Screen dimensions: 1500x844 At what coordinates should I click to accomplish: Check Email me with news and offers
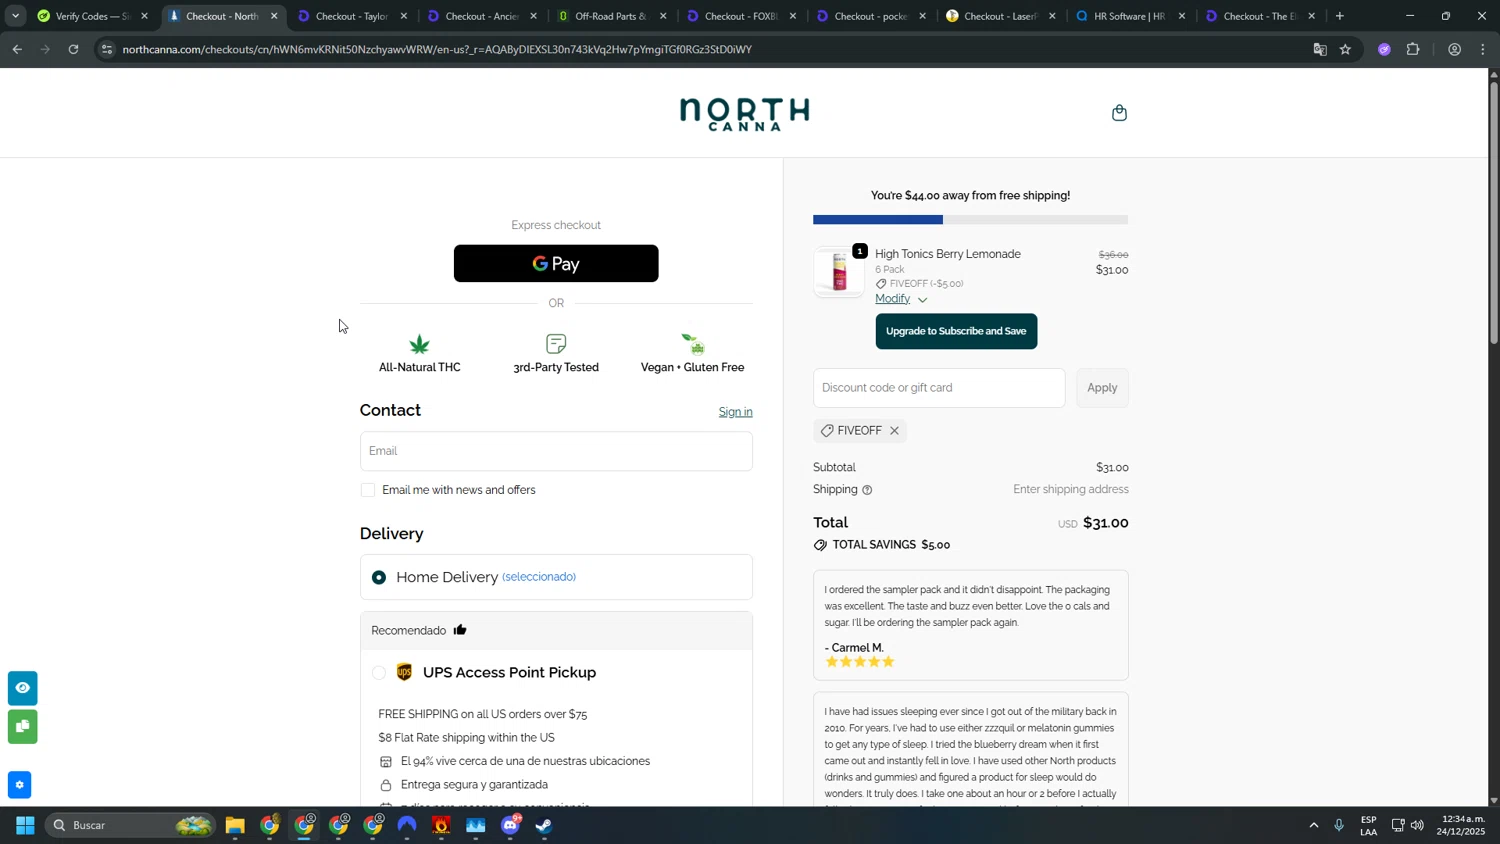click(368, 490)
